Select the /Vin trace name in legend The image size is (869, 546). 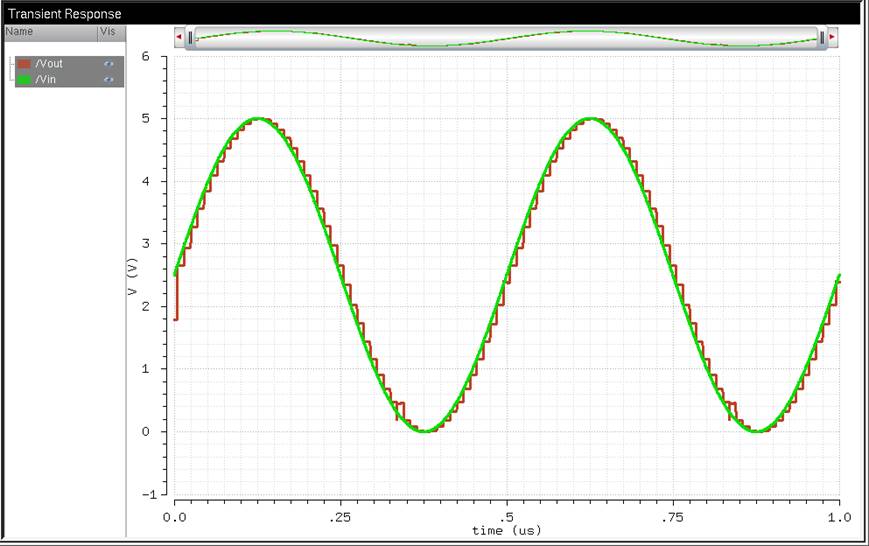point(47,78)
